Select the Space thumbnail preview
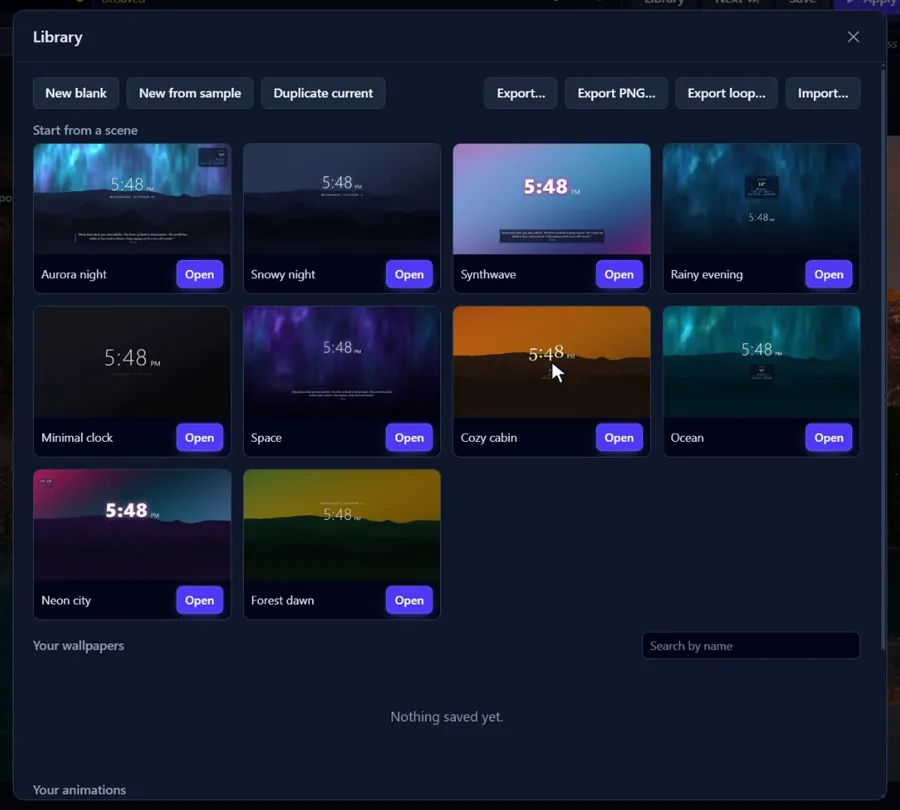The width and height of the screenshot is (900, 810). (x=342, y=362)
